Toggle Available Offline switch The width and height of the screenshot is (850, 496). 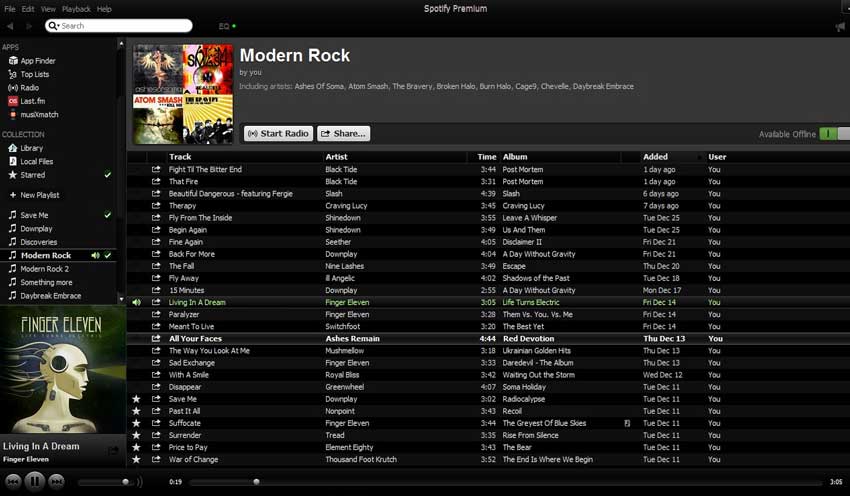click(834, 134)
